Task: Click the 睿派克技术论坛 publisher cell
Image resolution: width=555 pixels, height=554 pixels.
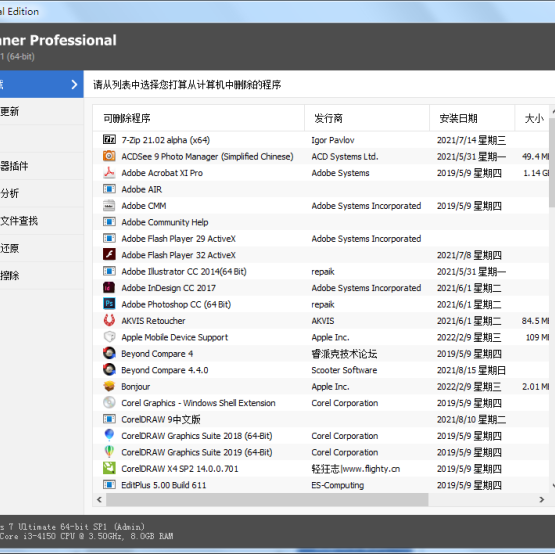Action: pyautogui.click(x=344, y=354)
